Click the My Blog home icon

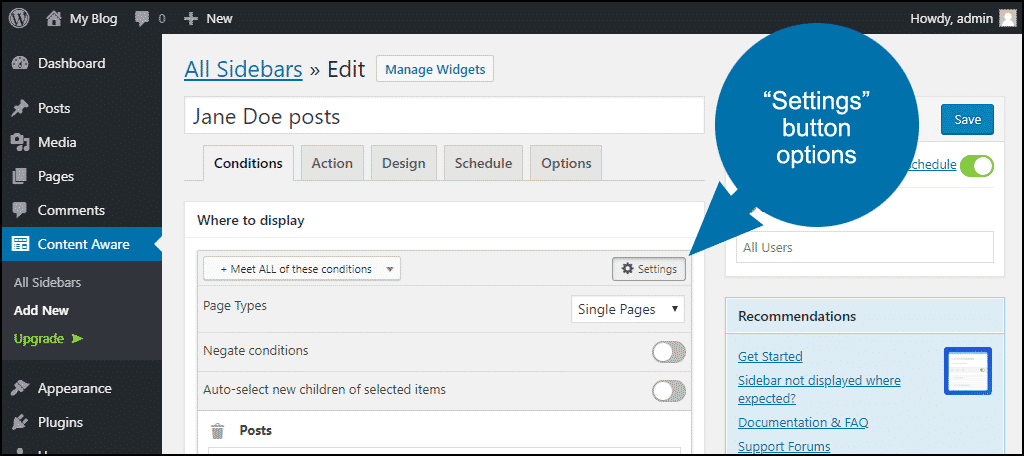tap(54, 19)
